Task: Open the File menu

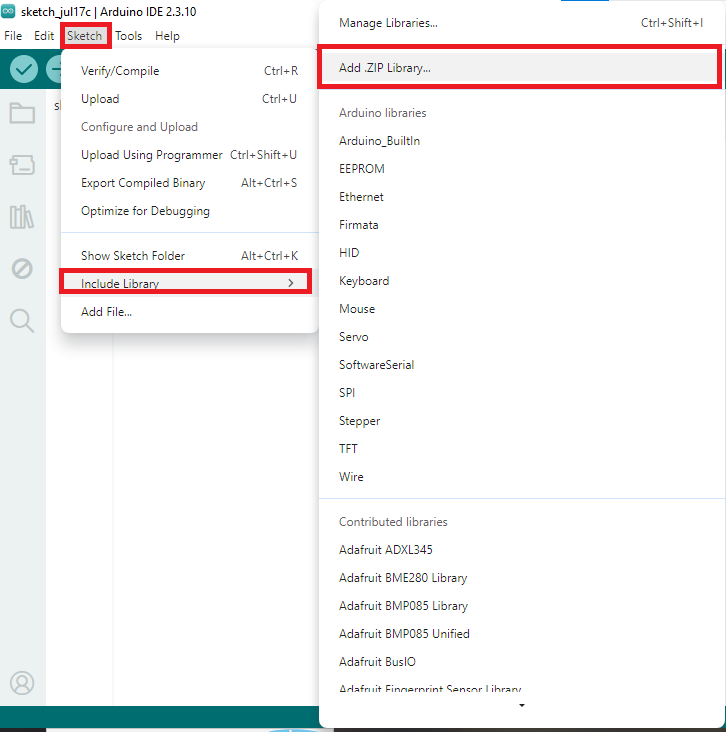Action: coord(13,36)
